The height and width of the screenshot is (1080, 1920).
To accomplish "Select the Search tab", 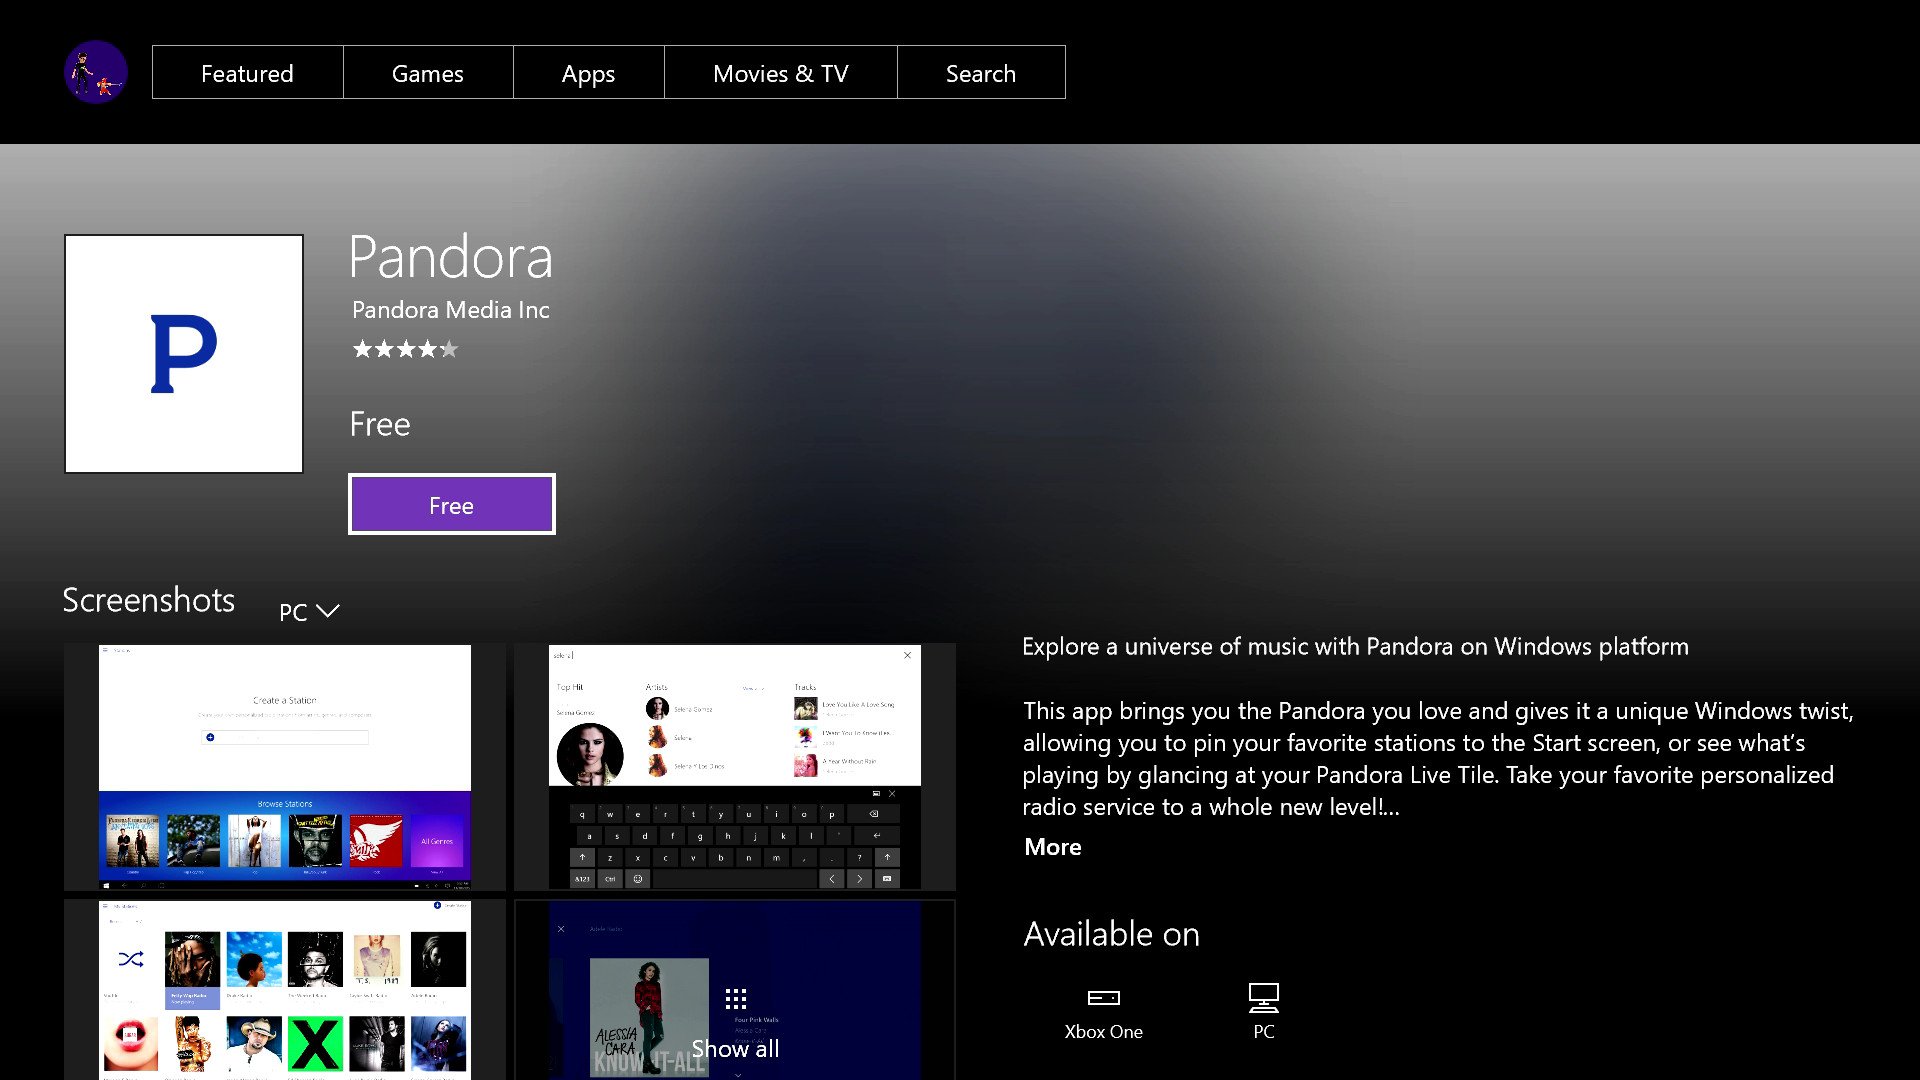I will tap(981, 72).
